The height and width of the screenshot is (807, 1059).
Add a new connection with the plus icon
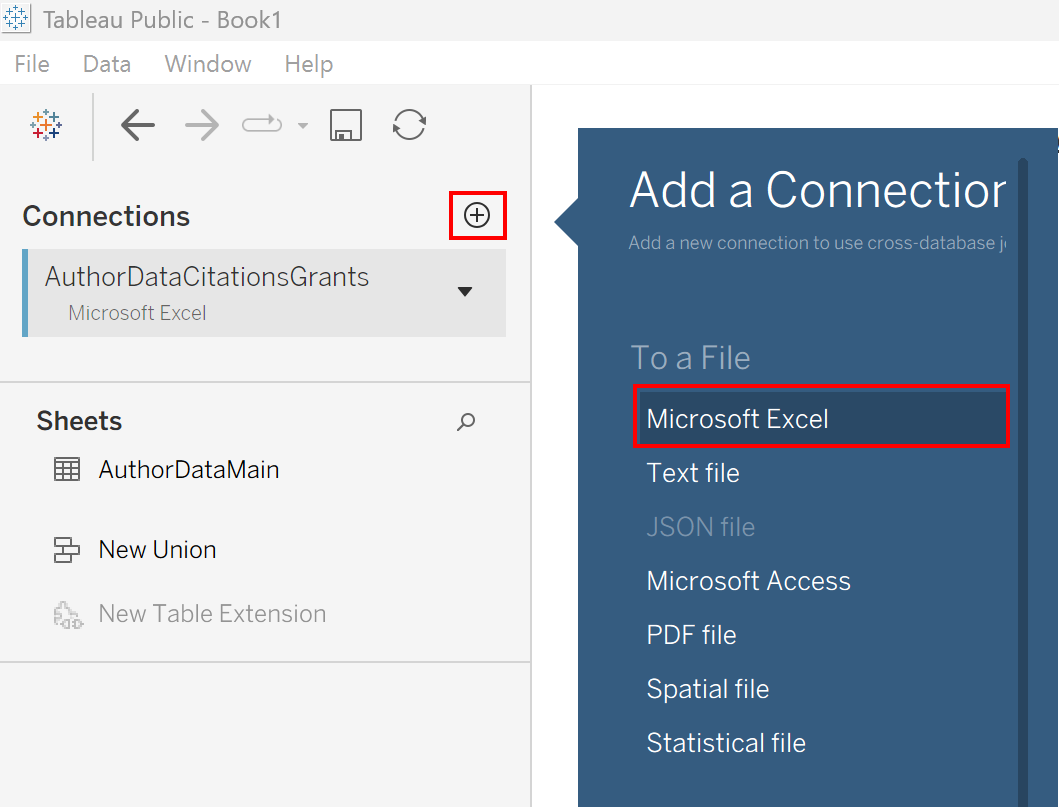point(477,215)
